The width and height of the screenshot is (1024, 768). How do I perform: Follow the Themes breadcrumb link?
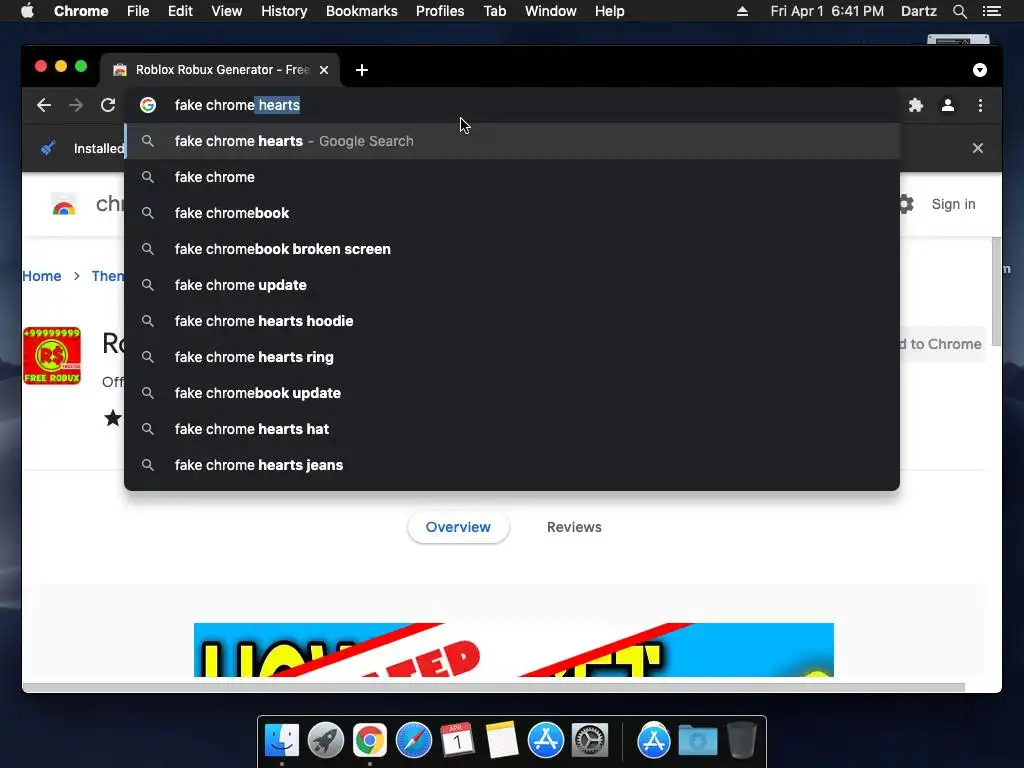(x=108, y=276)
